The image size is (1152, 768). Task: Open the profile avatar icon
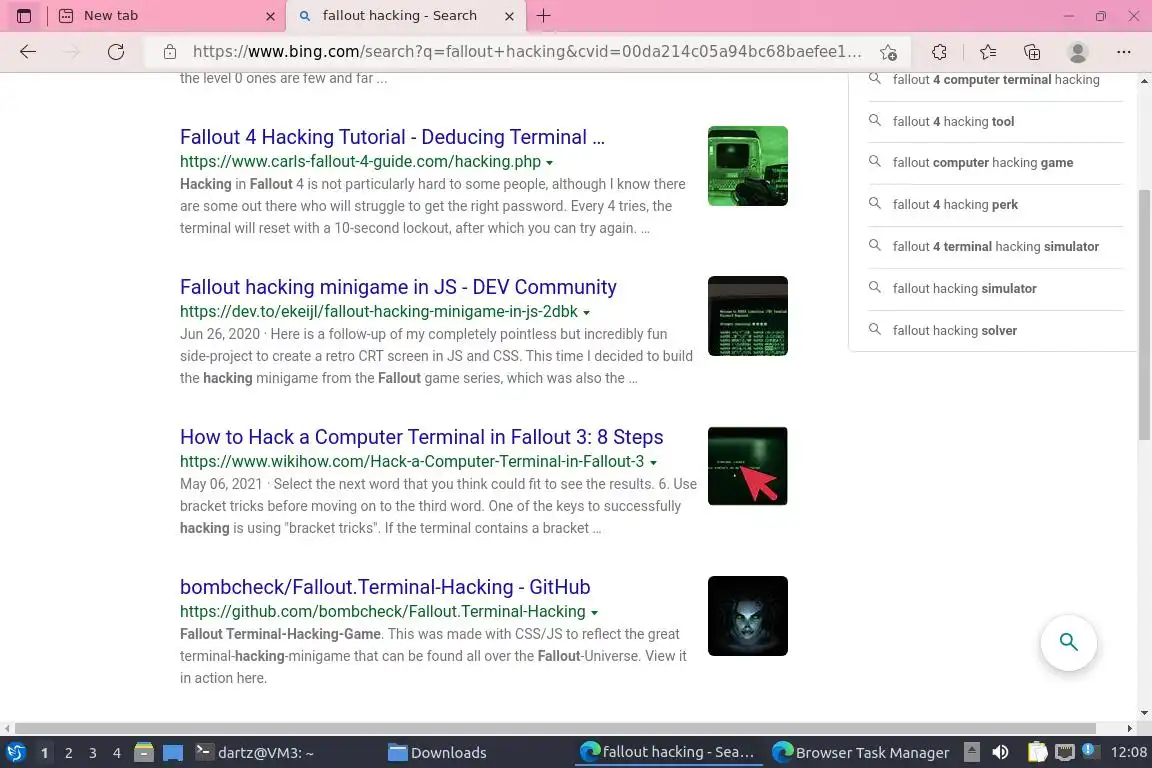(1078, 52)
